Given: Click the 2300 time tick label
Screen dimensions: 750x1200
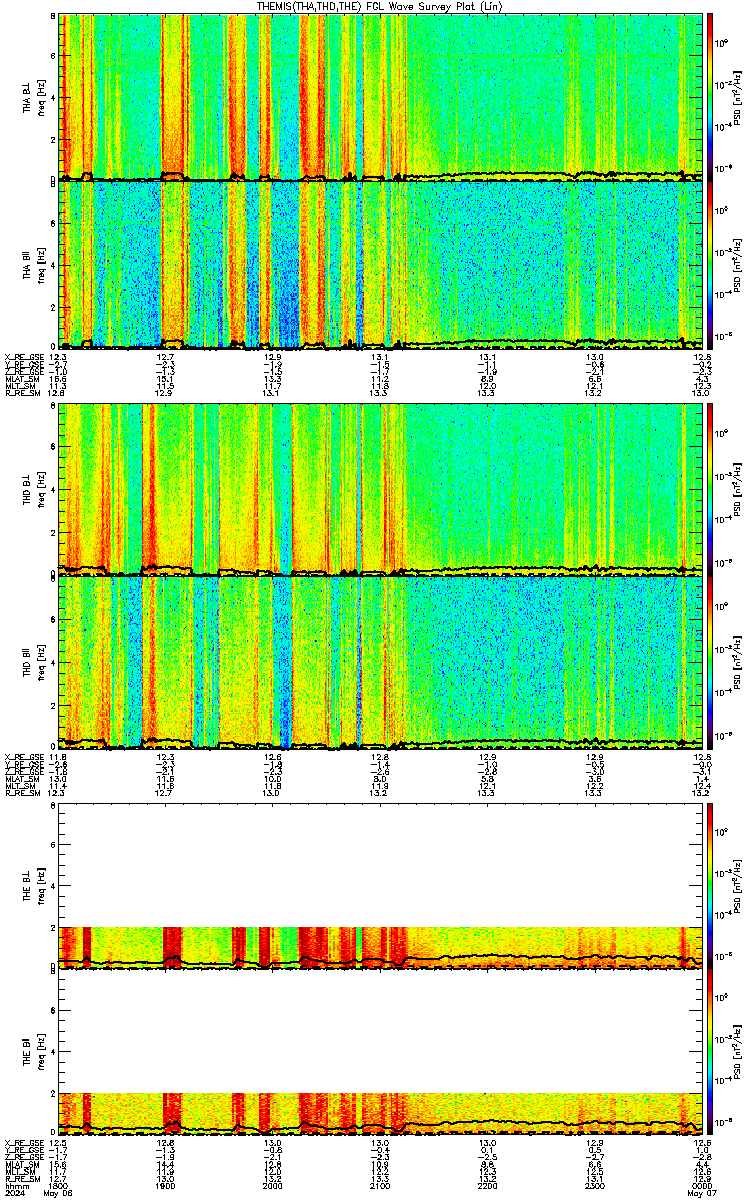Looking at the screenshot, I should [595, 1186].
